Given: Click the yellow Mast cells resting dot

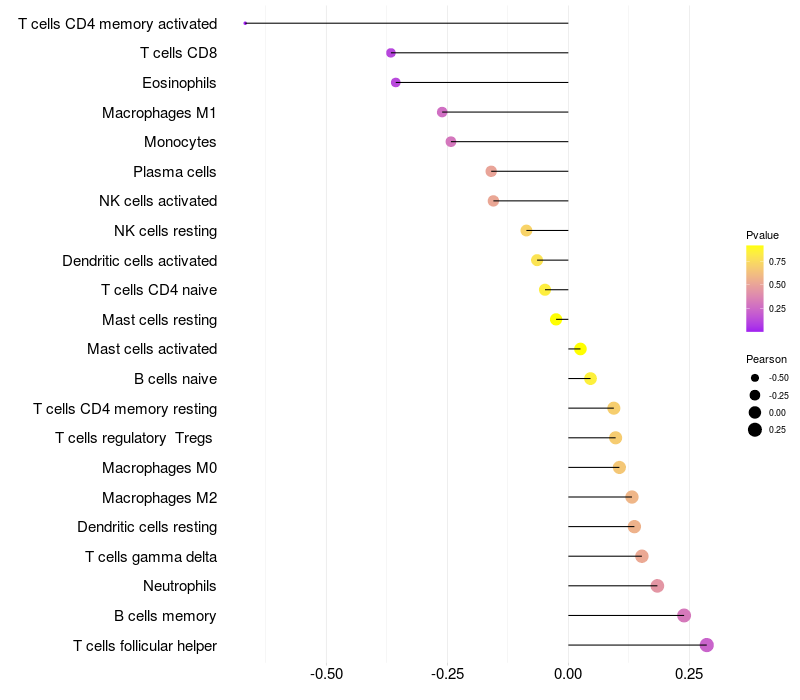Looking at the screenshot, I should click(556, 319).
